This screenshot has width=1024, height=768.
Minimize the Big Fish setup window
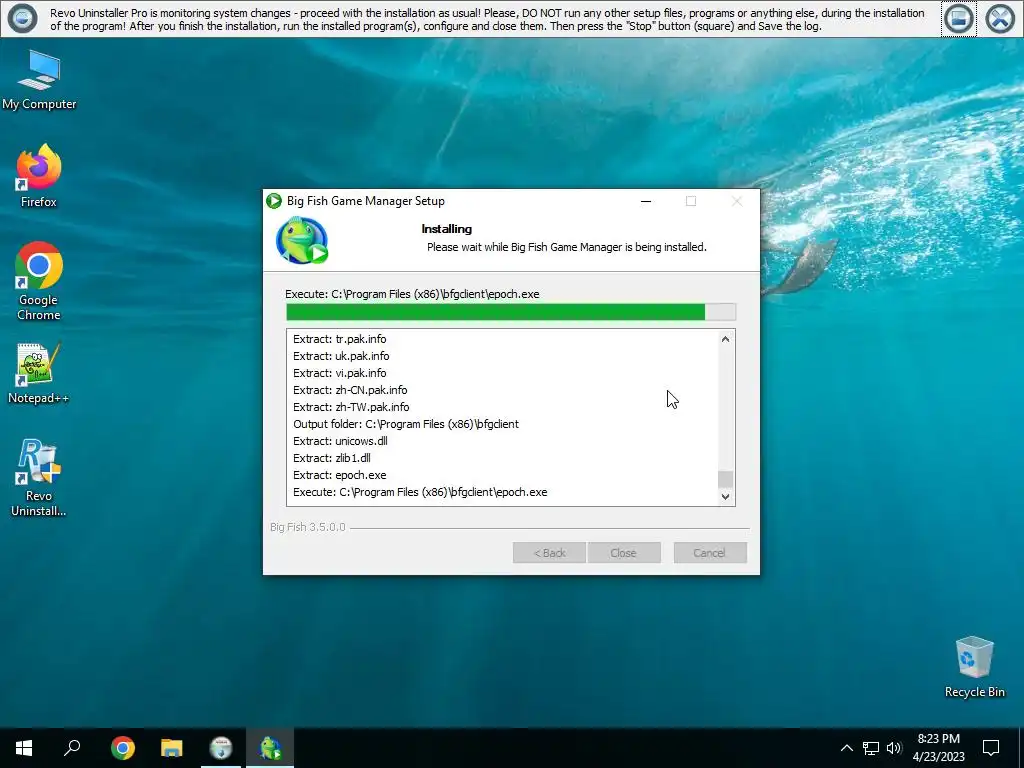tap(646, 201)
